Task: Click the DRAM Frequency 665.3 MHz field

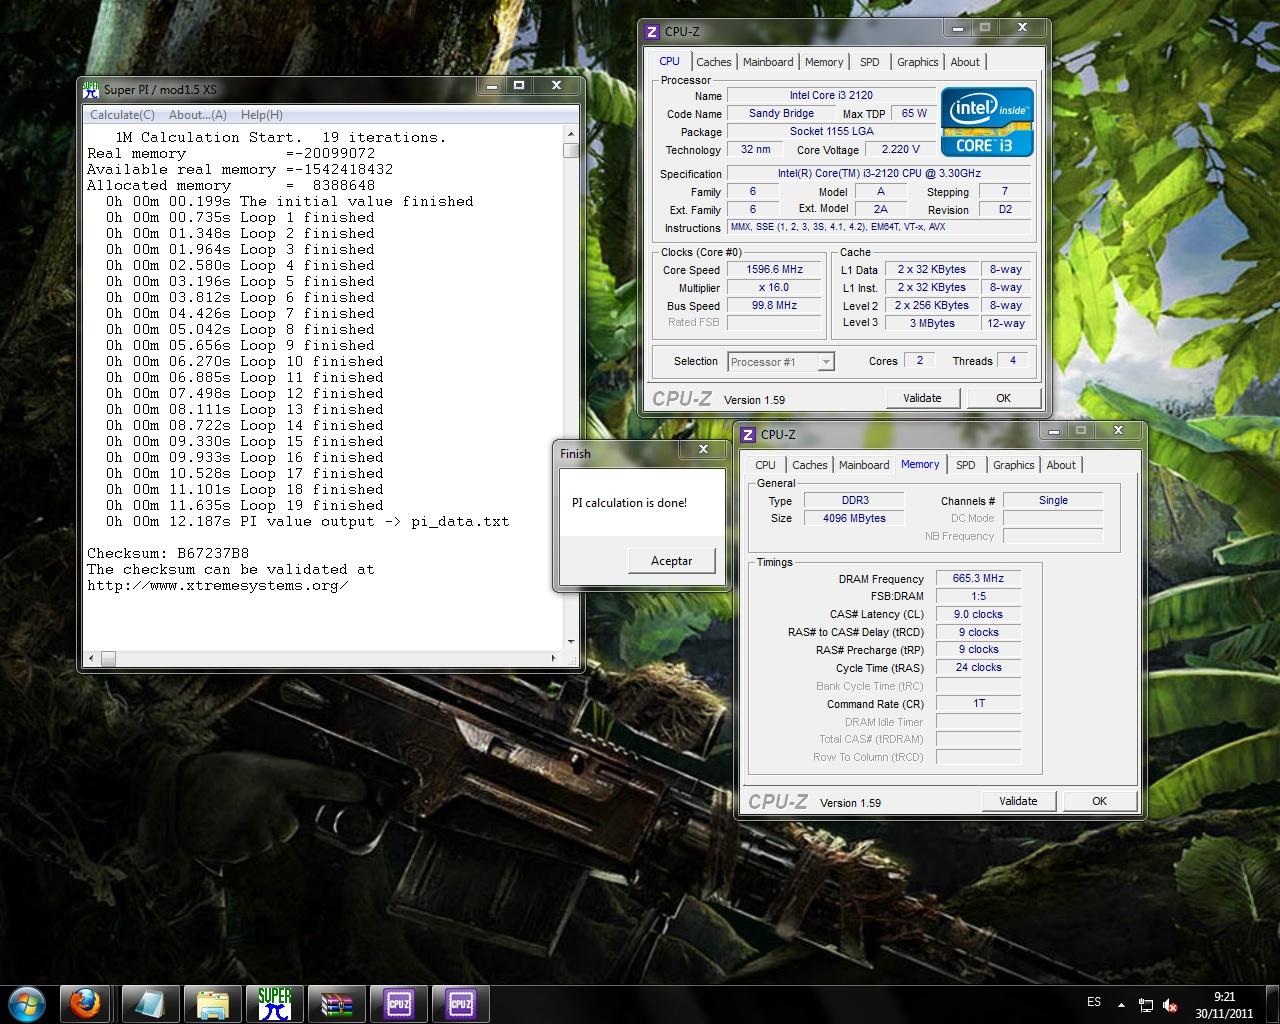Action: pyautogui.click(x=978, y=579)
